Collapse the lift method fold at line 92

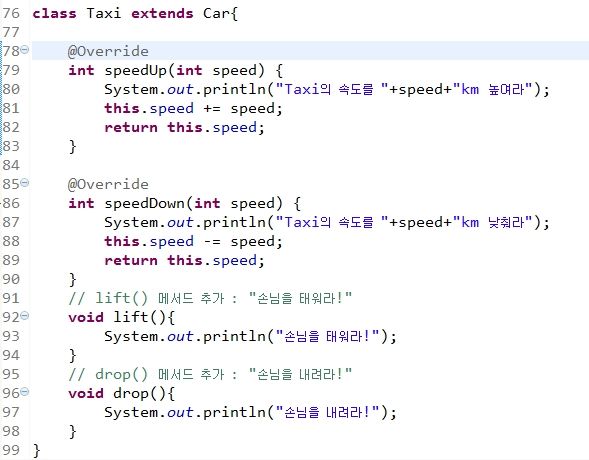(24, 315)
